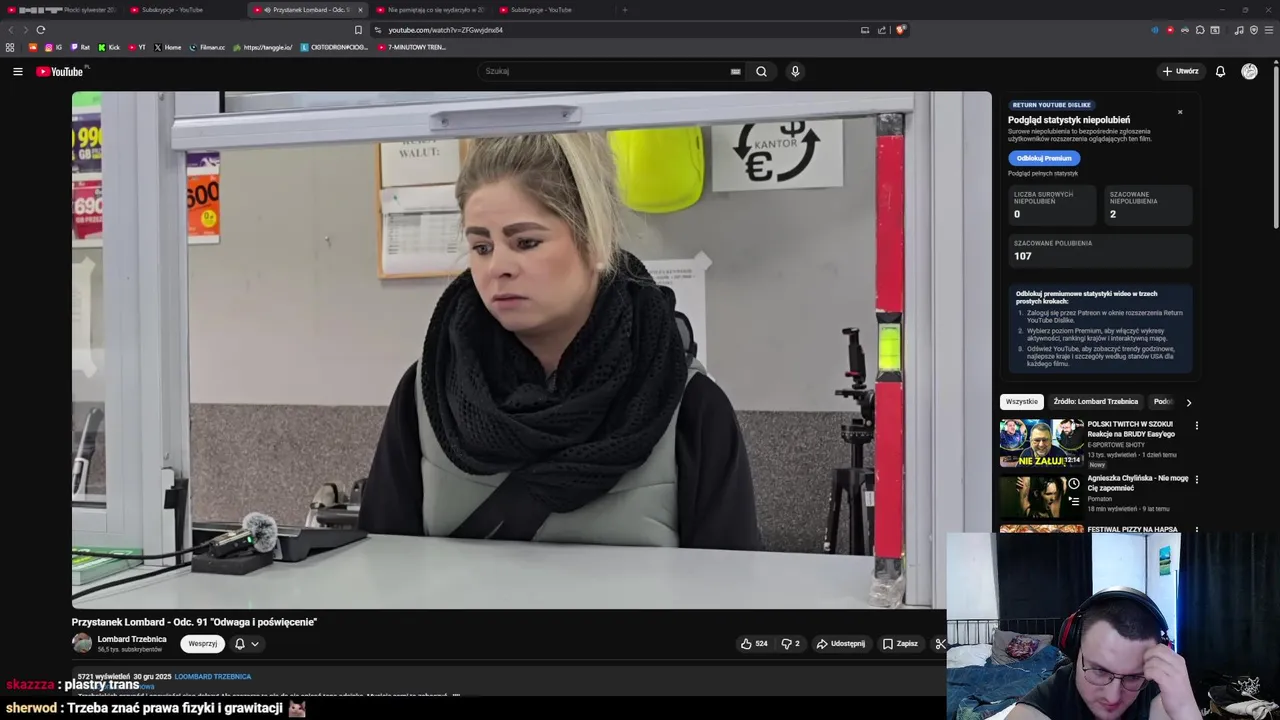1280x720 pixels.
Task: Open the Kick bookmark
Action: tap(109, 47)
